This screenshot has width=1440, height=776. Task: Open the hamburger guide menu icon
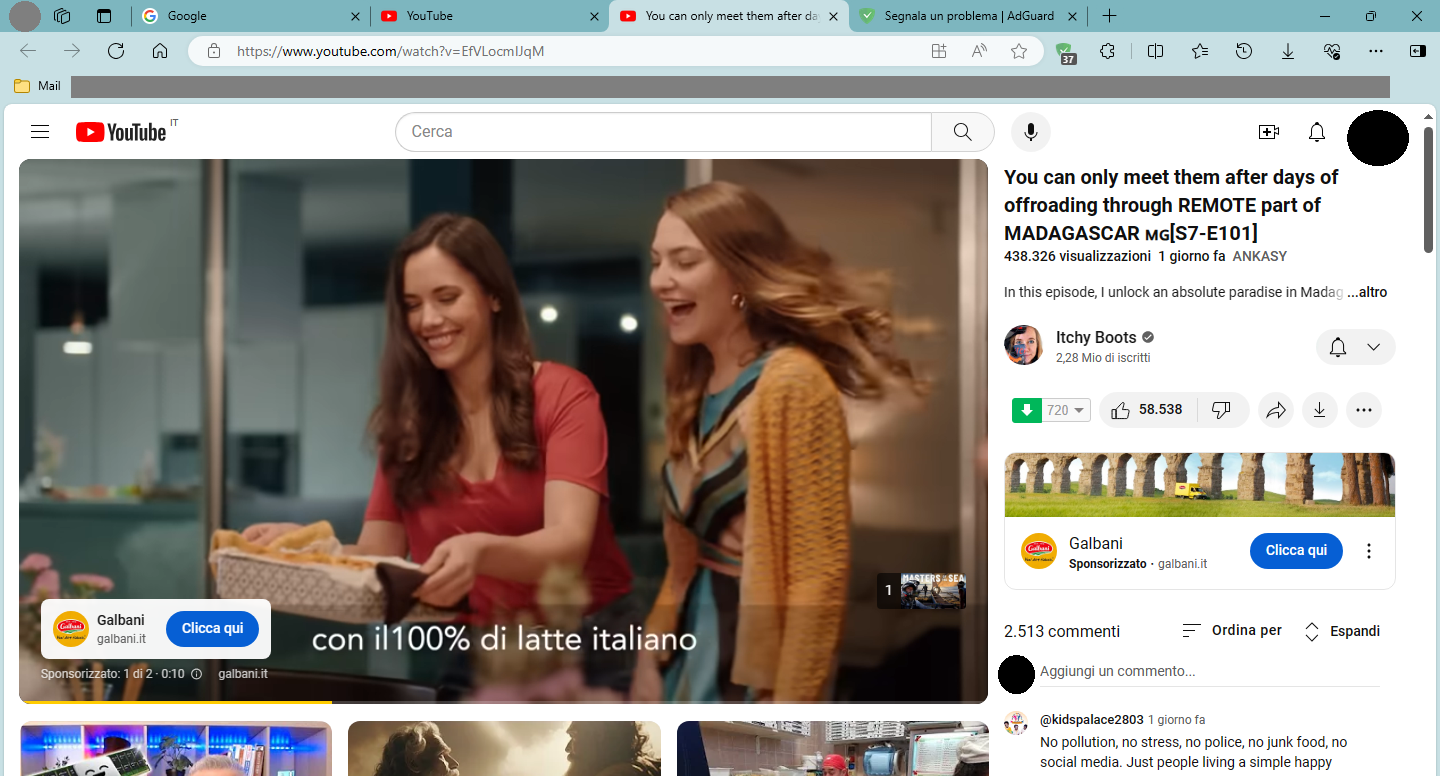[39, 131]
